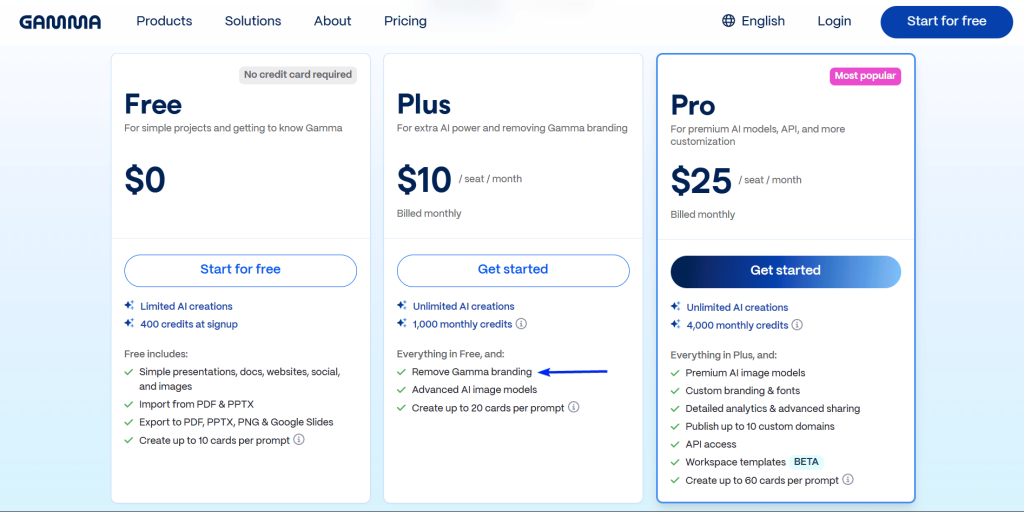Image resolution: width=1024 pixels, height=512 pixels.
Task: Click Get started under the Pro plan
Action: point(785,271)
